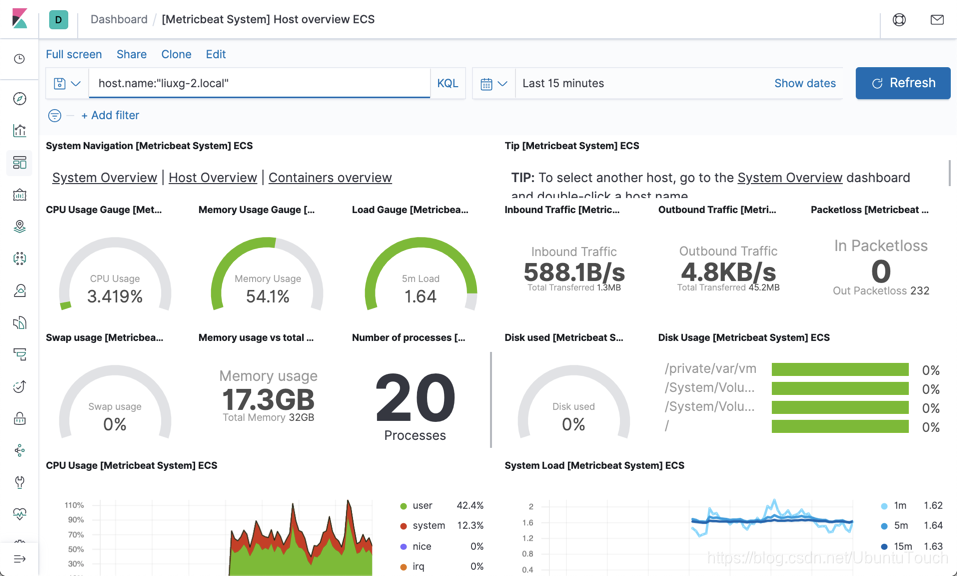Open Stack Monitoring heartbeat icon in sidebar
957x576 pixels.
coord(20,514)
